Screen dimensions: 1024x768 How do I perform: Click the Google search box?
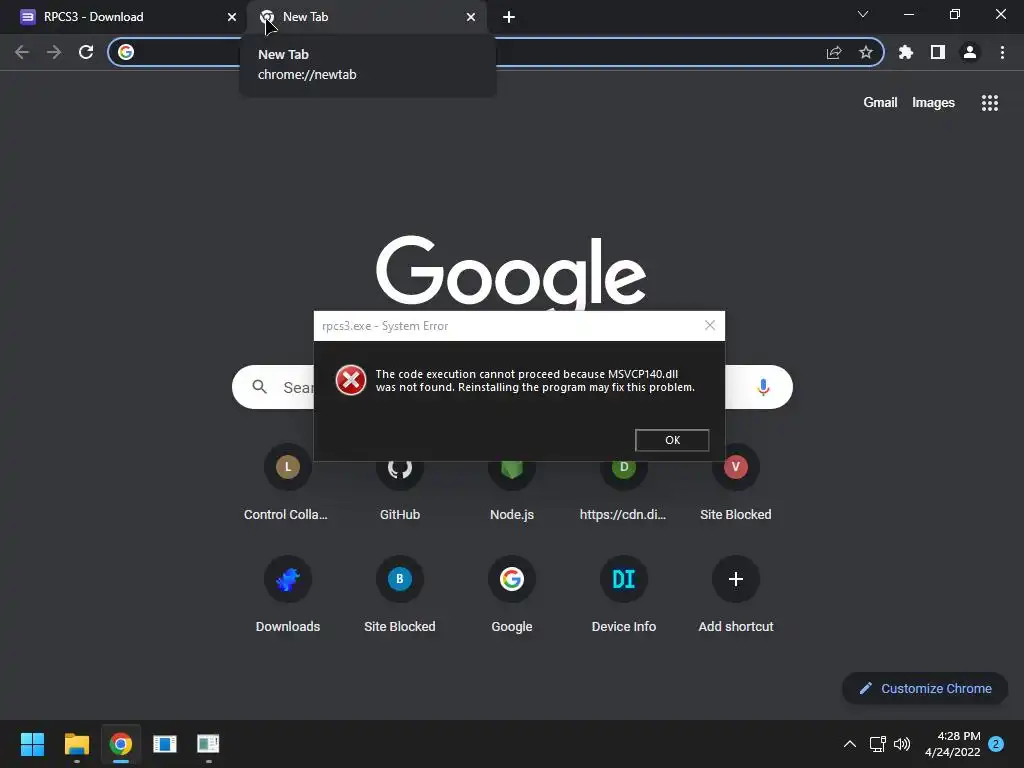(512, 387)
